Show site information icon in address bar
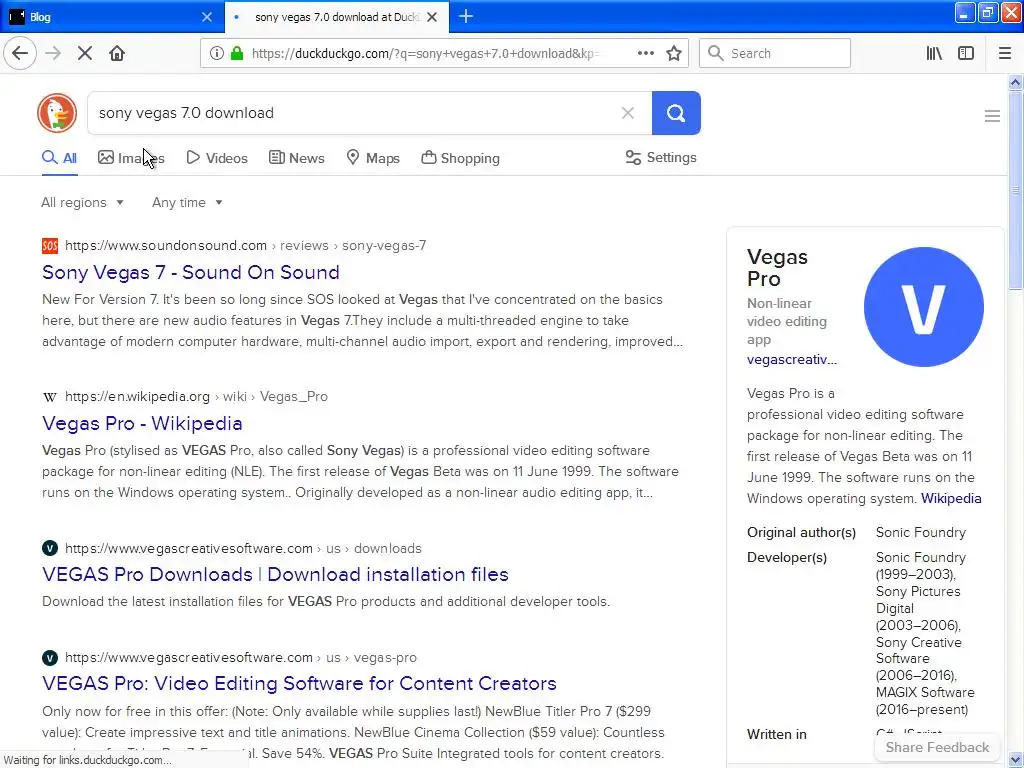 pyautogui.click(x=216, y=54)
